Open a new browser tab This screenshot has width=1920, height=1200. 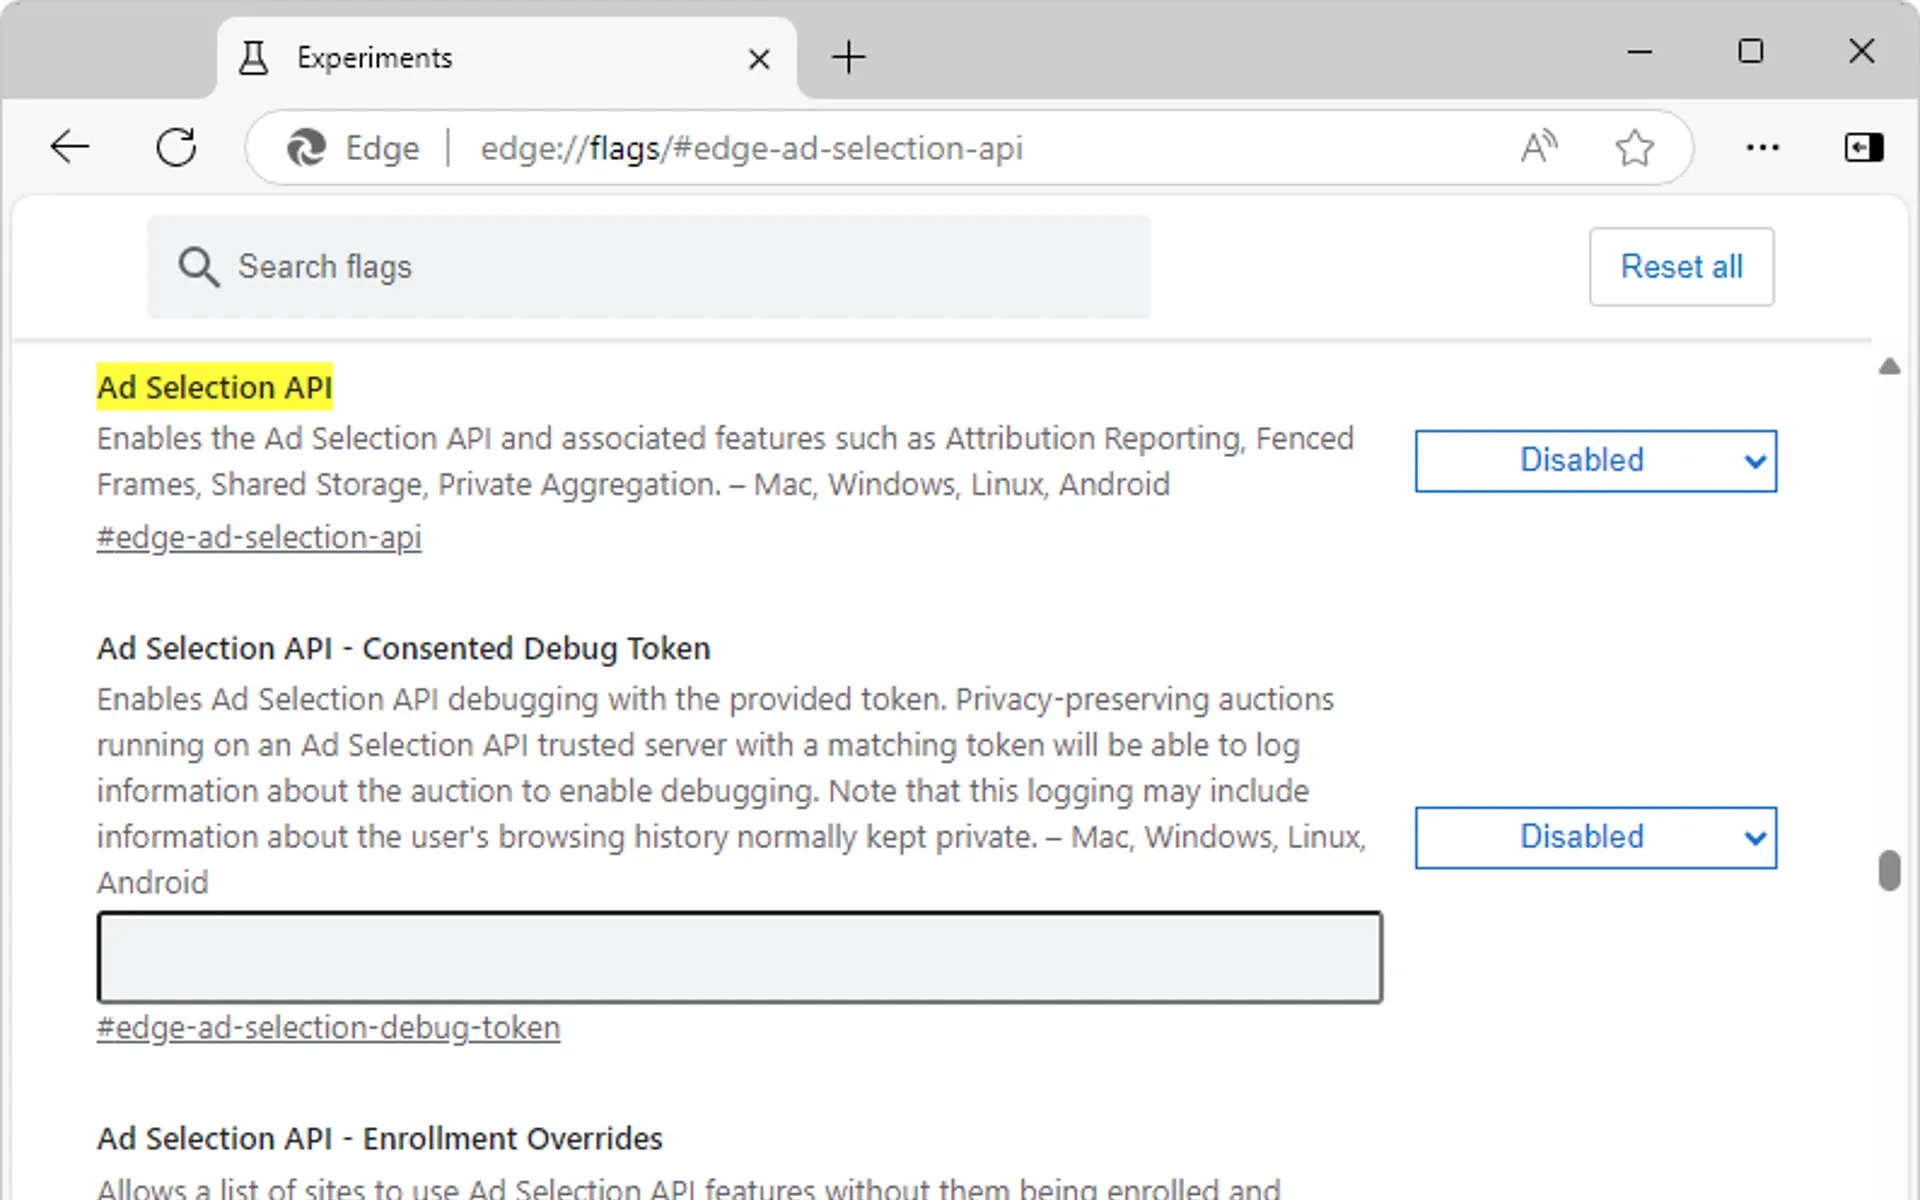pos(848,57)
